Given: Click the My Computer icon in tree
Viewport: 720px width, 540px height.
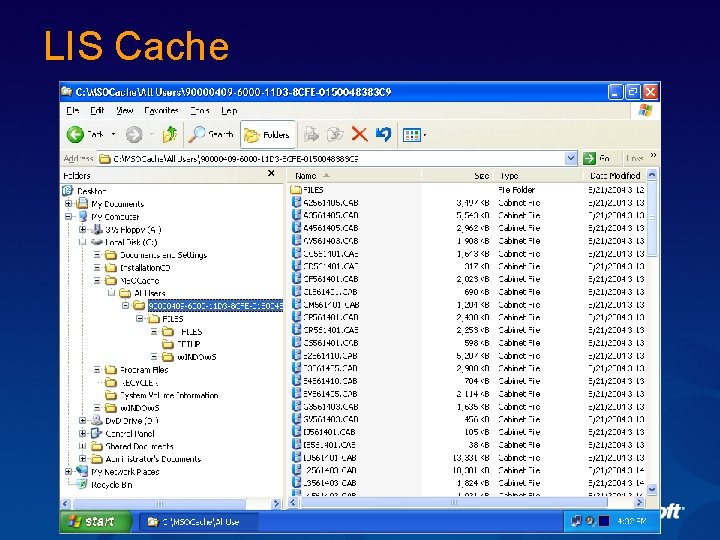Looking at the screenshot, I should point(83,216).
